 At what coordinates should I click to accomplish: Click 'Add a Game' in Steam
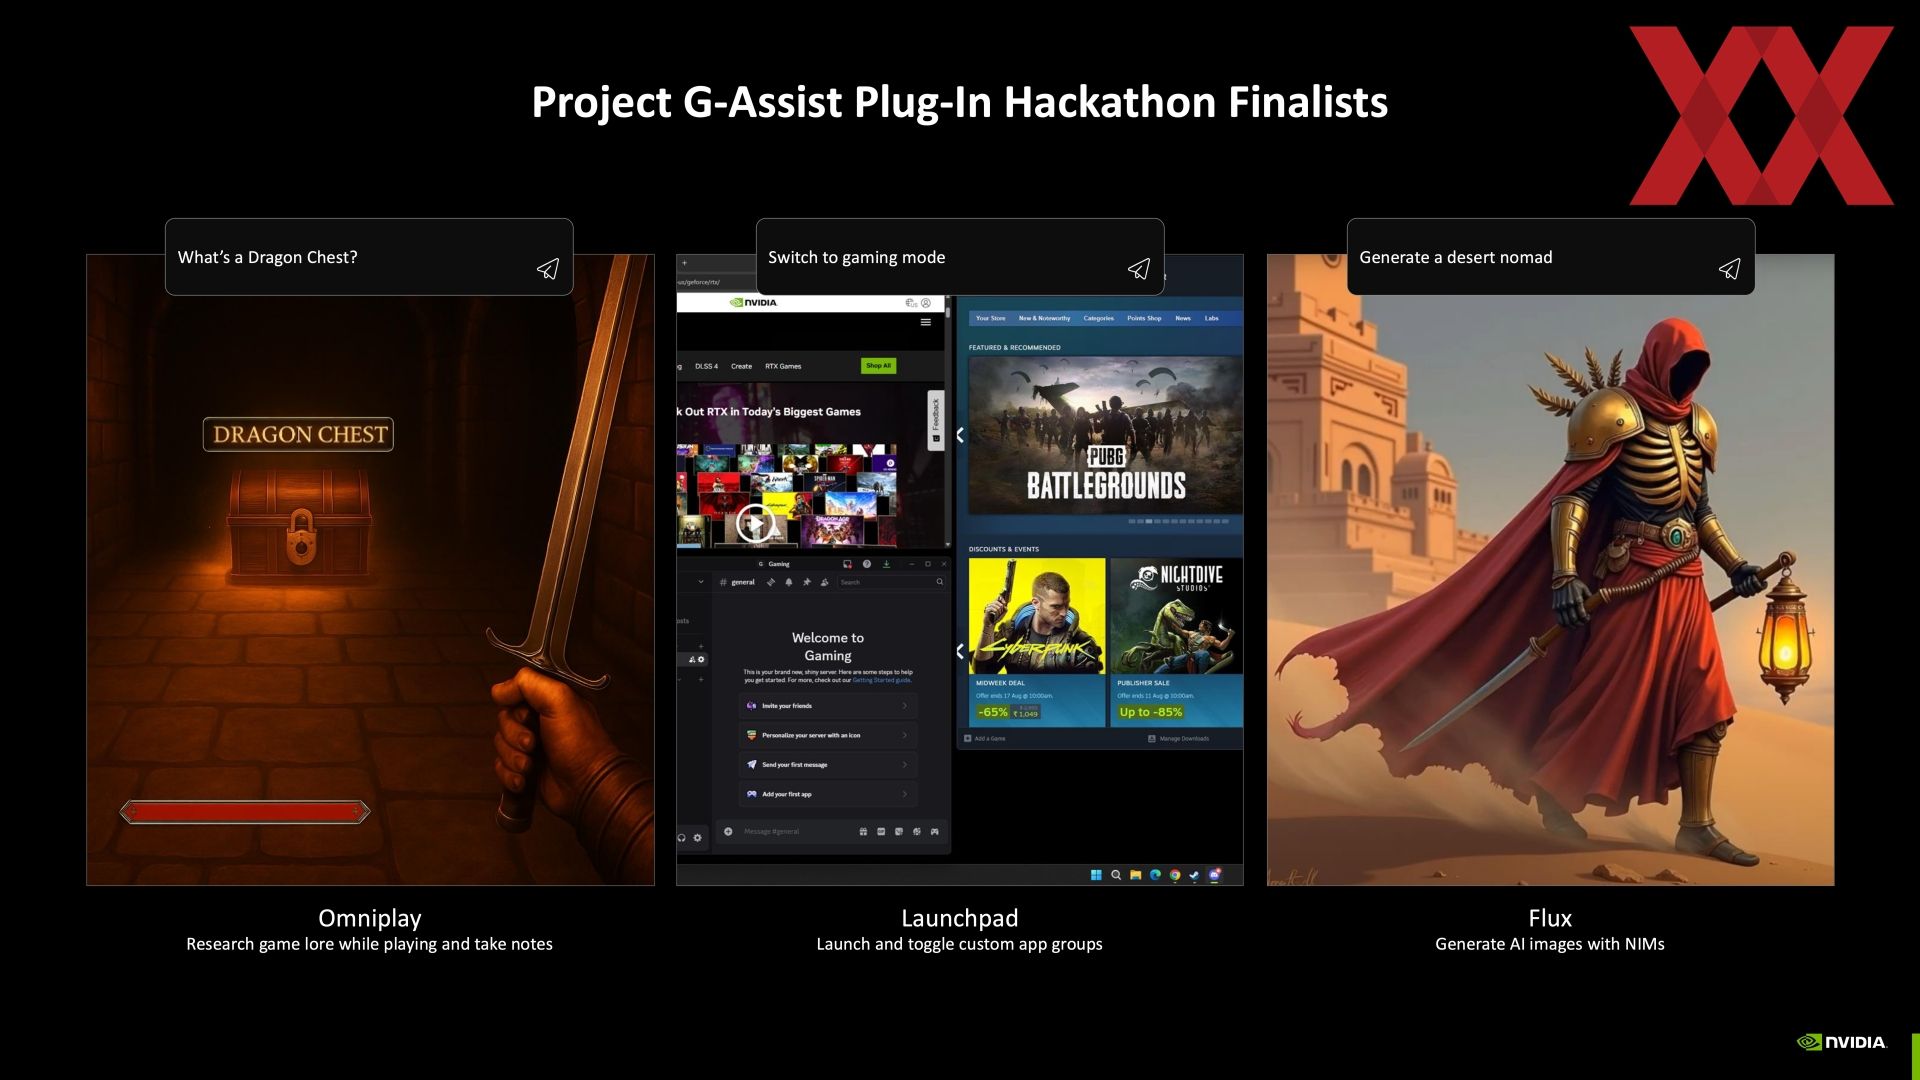985,739
